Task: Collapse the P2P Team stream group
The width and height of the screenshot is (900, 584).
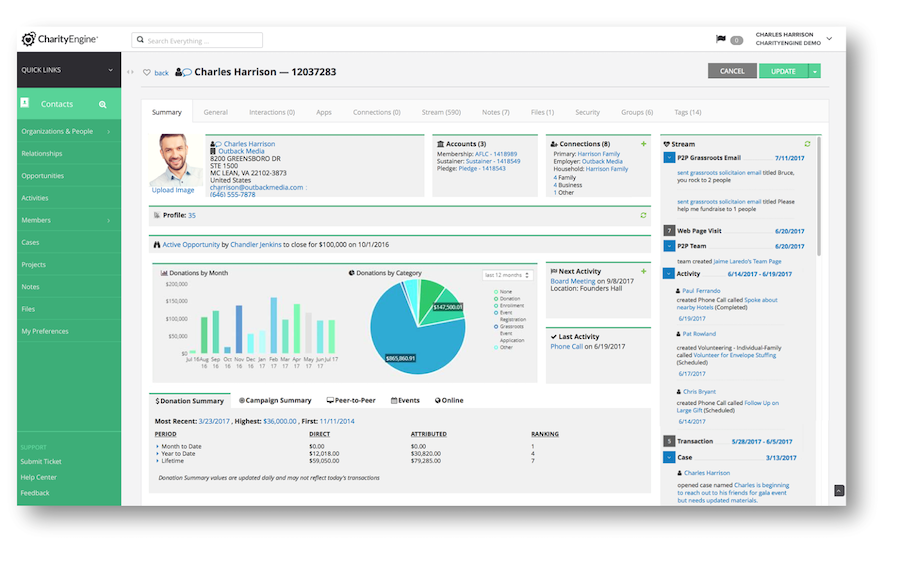Action: [x=669, y=246]
